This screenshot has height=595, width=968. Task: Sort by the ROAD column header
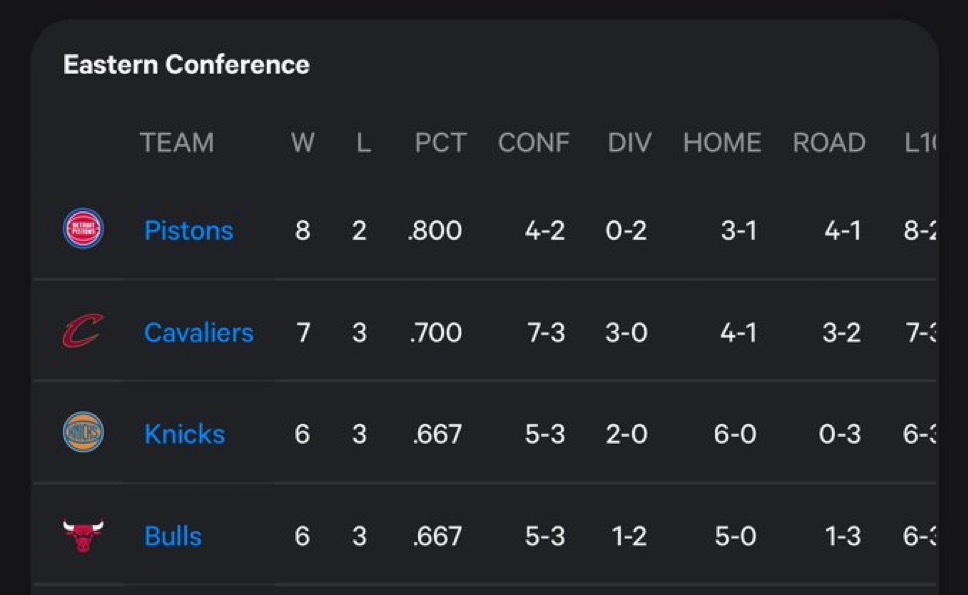tap(829, 143)
